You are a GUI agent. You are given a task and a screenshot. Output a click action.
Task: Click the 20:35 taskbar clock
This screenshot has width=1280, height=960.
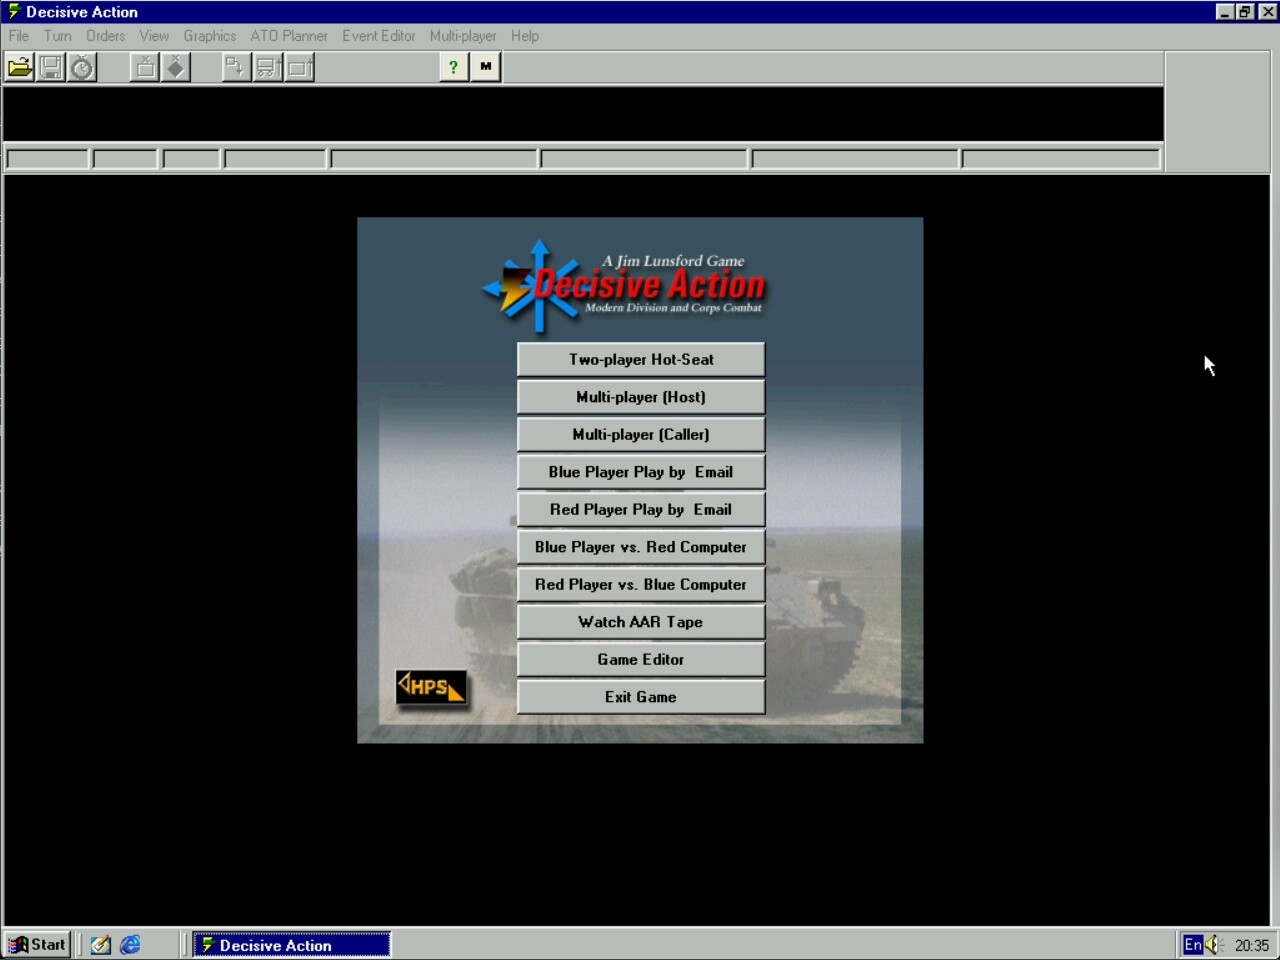pos(1251,945)
